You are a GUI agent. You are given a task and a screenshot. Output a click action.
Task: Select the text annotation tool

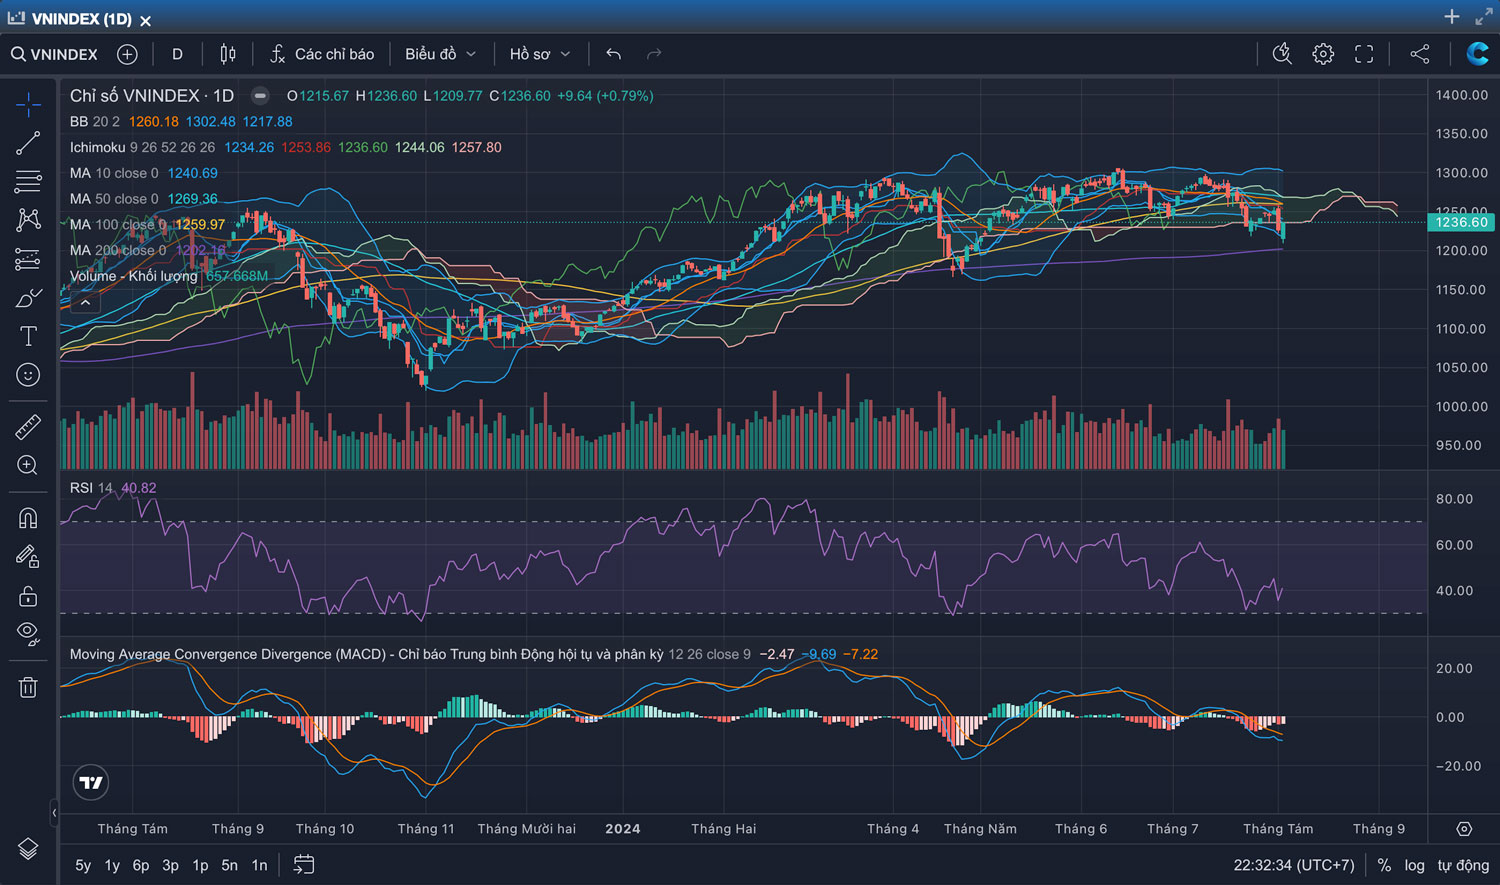coord(28,336)
